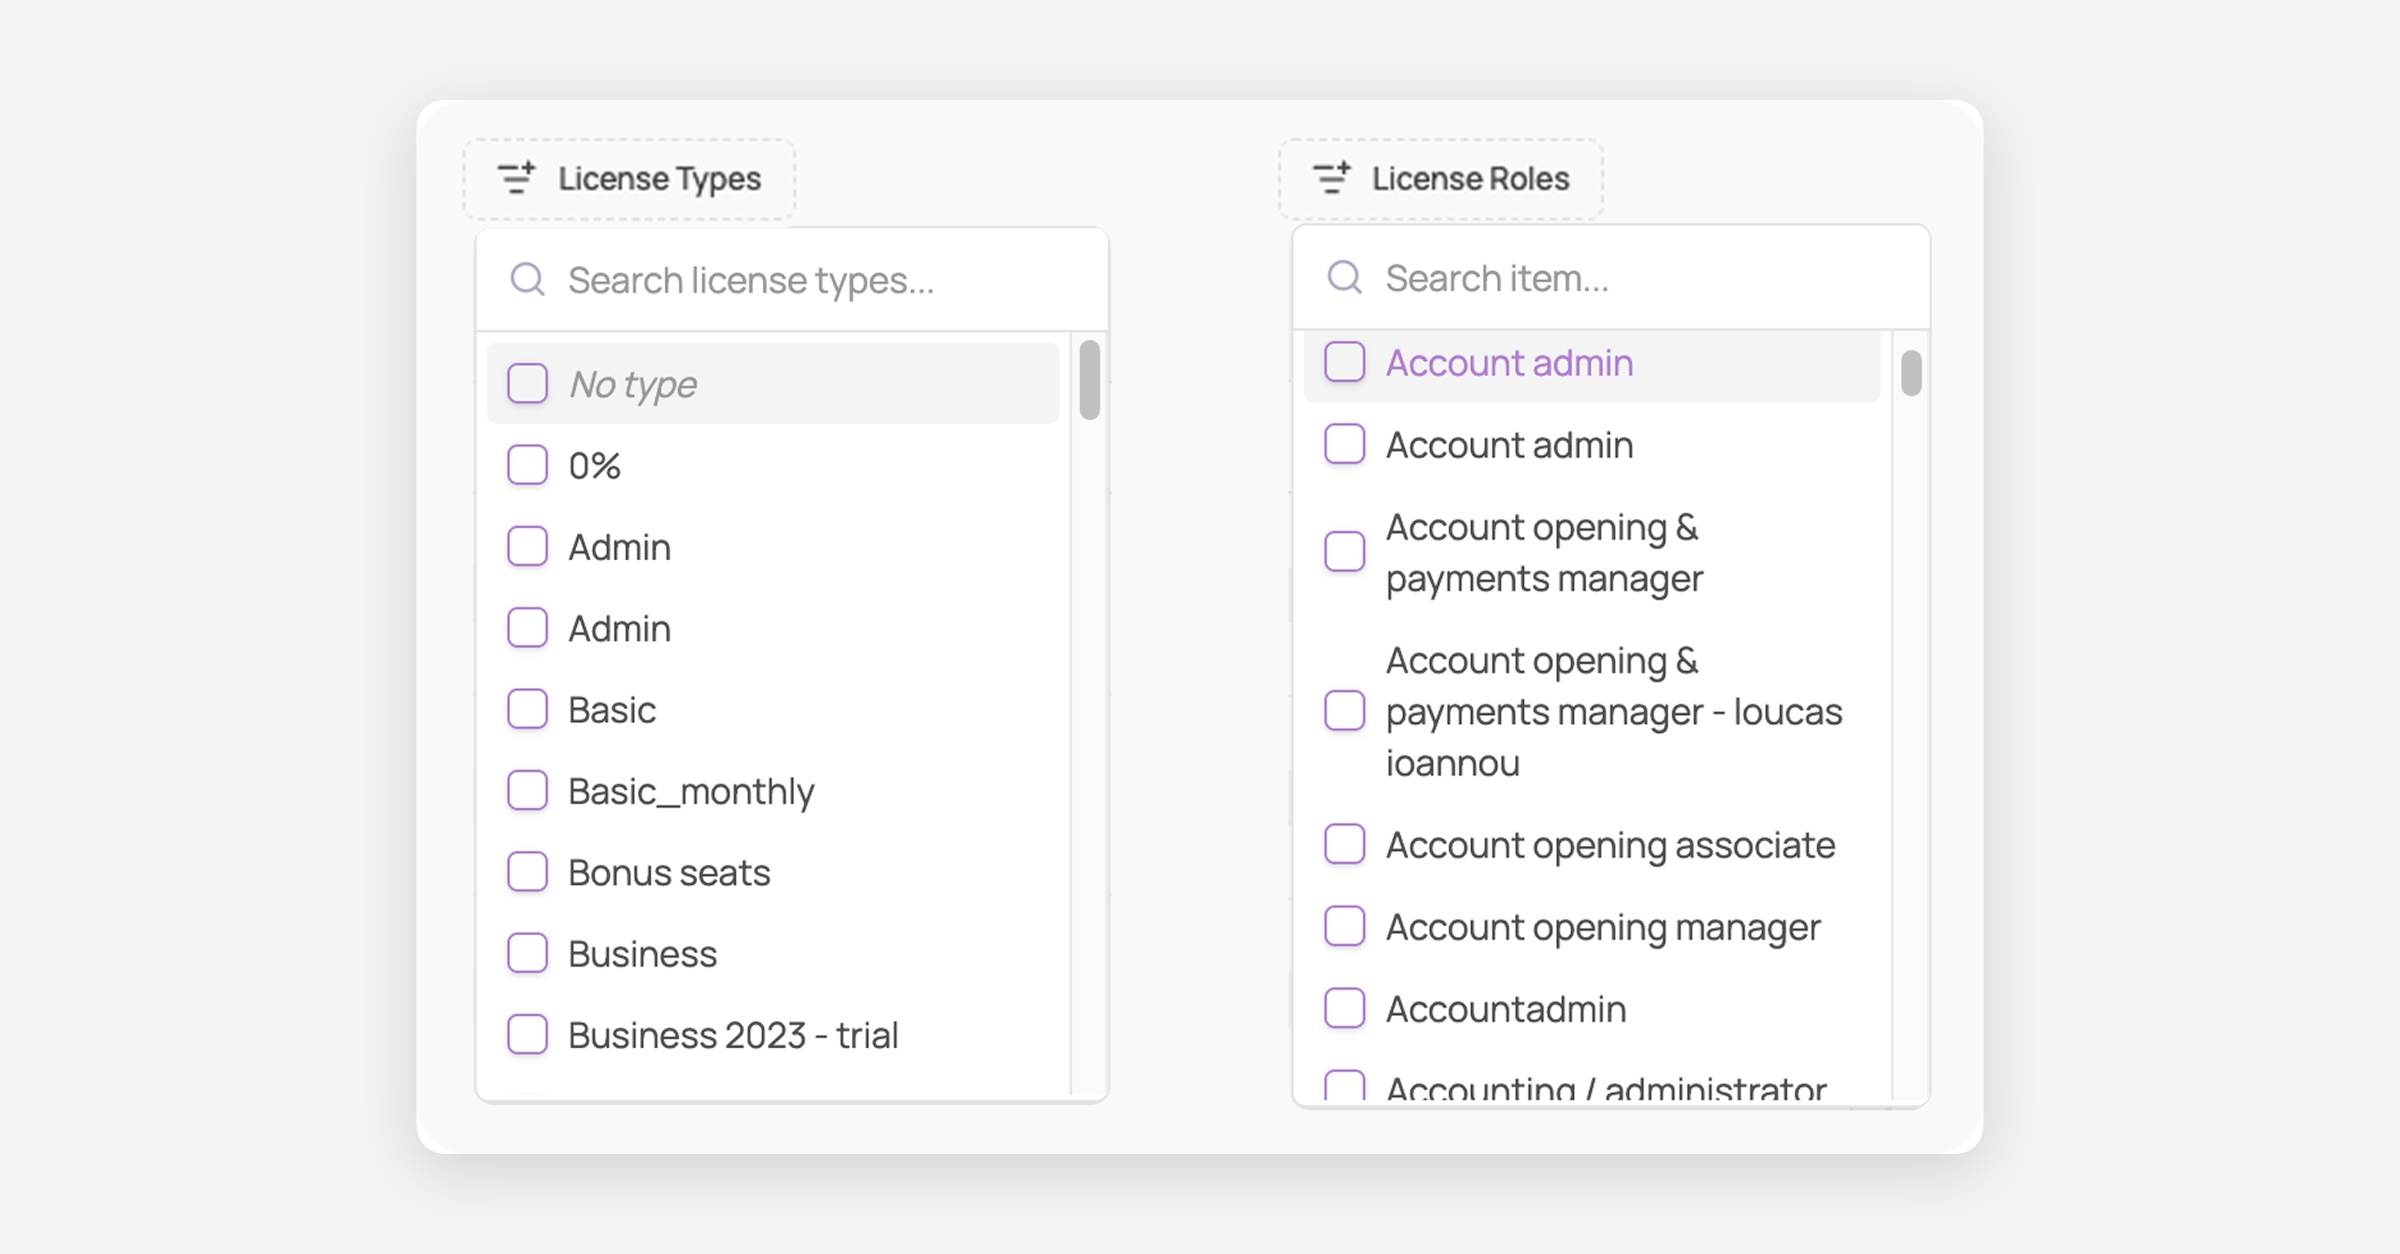
Task: Open the License Roles filter dropdown
Action: [x=1441, y=179]
